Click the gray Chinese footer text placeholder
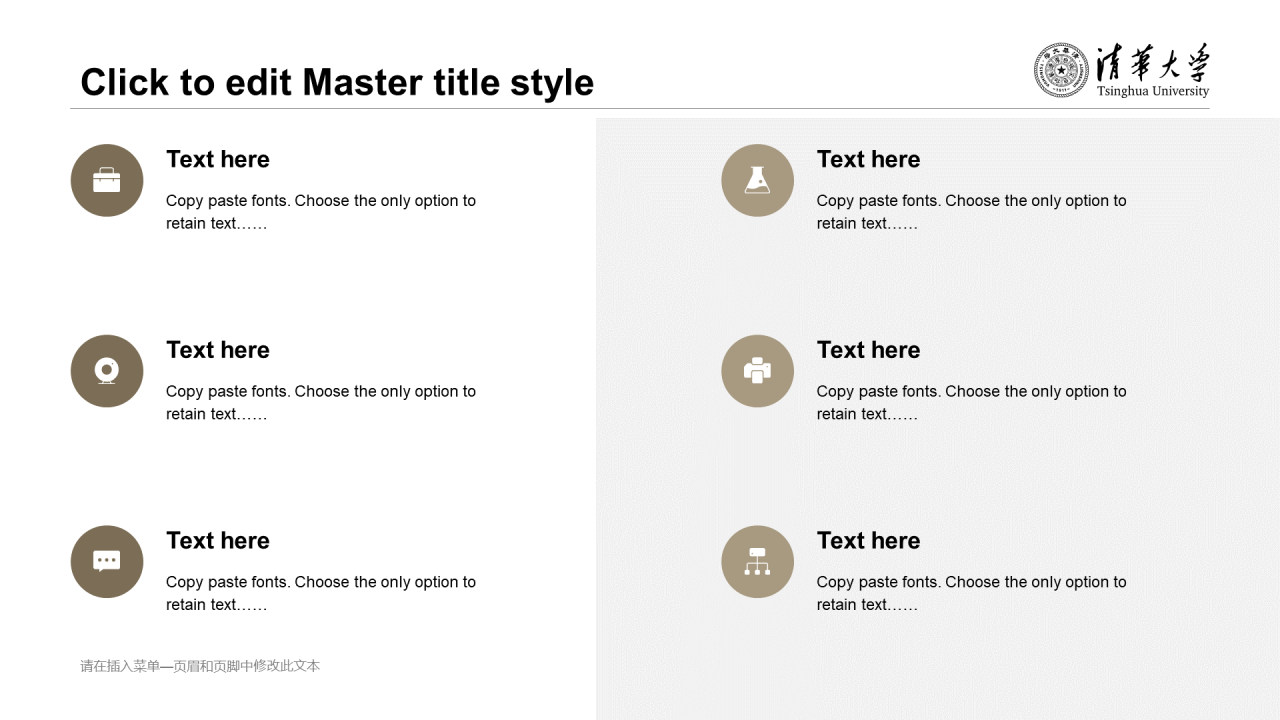1280x720 pixels. [200, 666]
